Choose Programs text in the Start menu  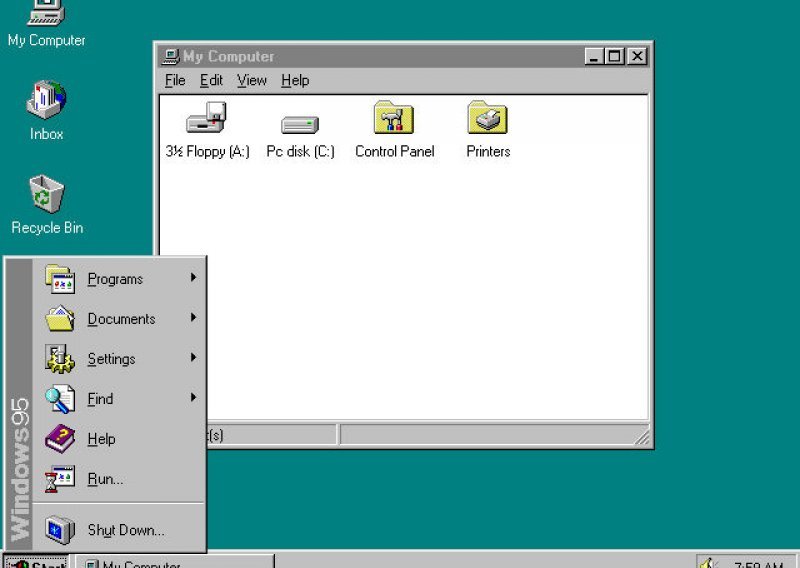coord(115,279)
